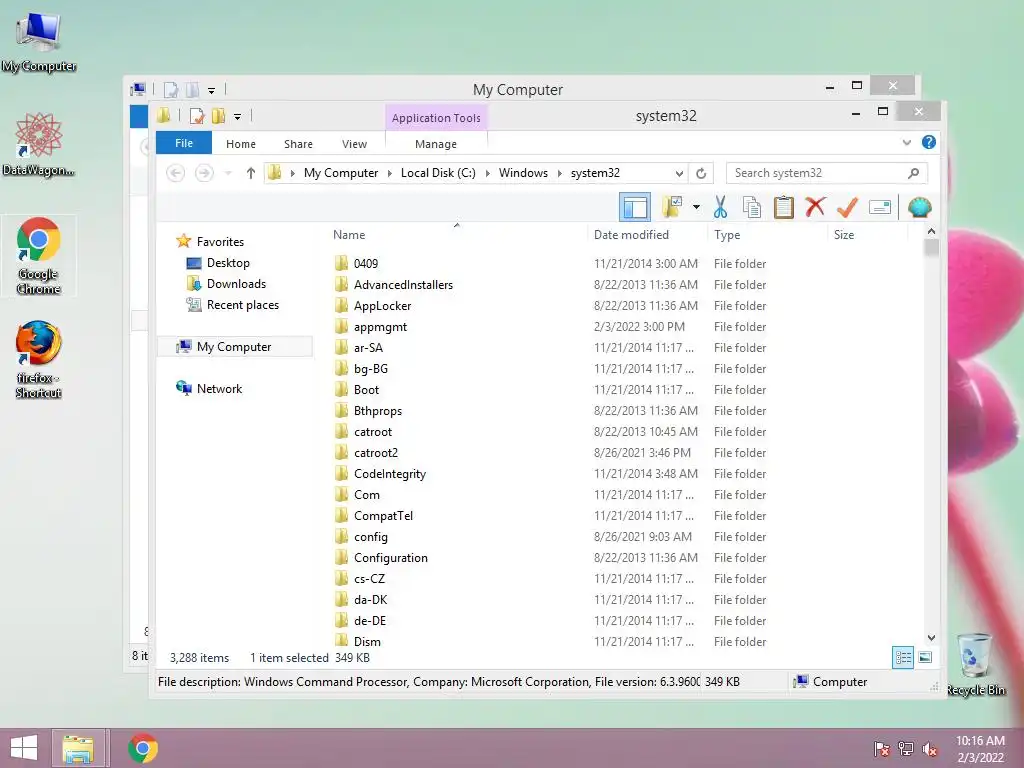Click the Copy toolbar icon
The image size is (1024, 768).
click(752, 208)
